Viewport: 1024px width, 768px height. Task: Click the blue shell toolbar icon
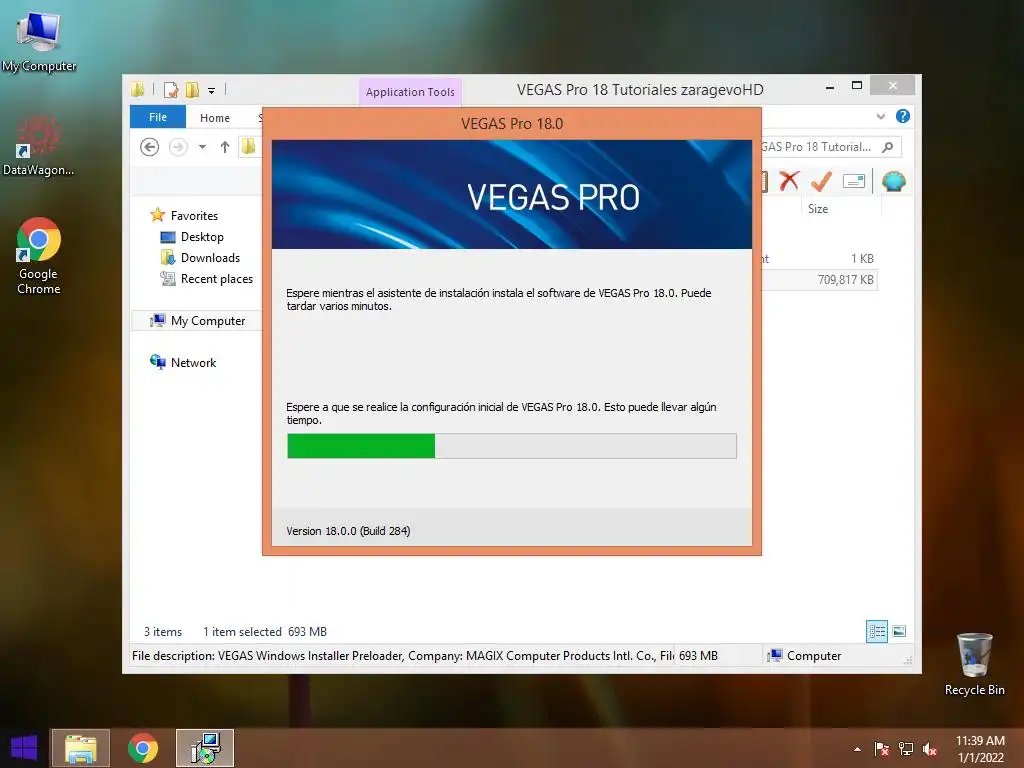(x=893, y=181)
